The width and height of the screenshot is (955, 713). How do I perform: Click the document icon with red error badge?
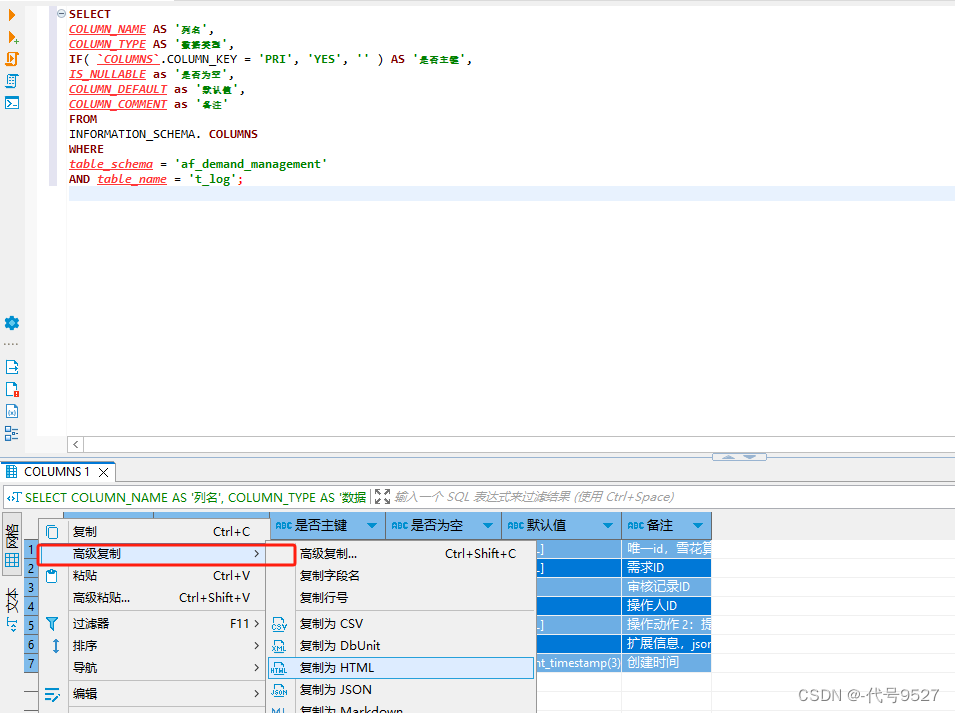point(12,389)
